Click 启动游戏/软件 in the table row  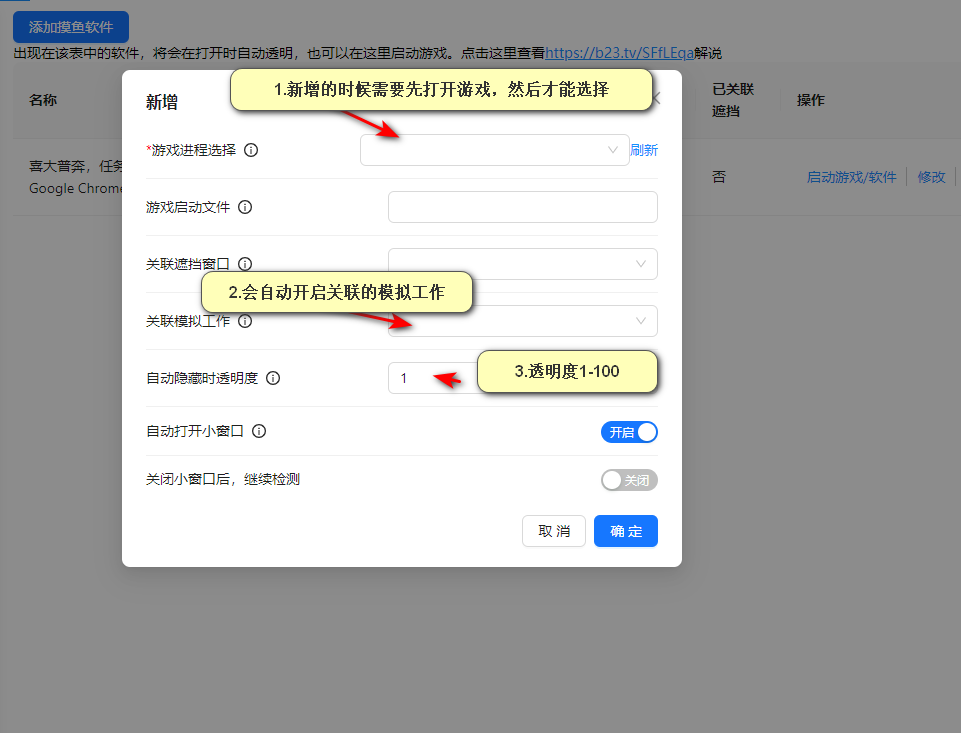(x=851, y=177)
